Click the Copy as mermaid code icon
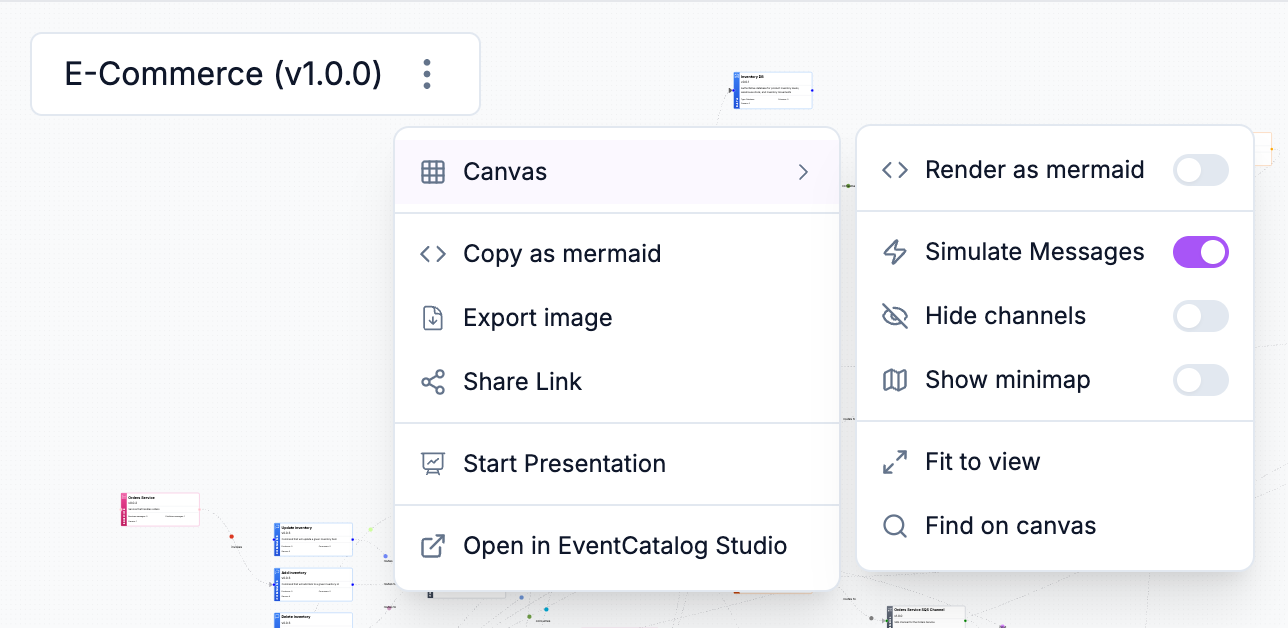Viewport: 1288px width, 628px height. click(432, 254)
